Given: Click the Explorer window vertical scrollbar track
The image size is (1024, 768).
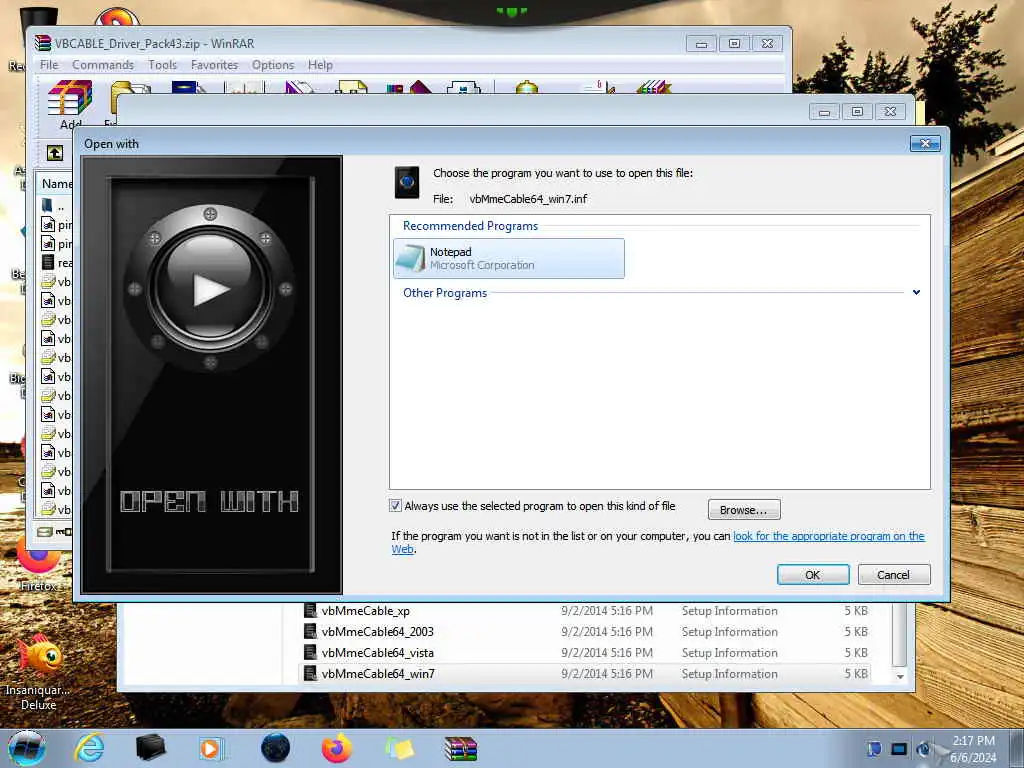Looking at the screenshot, I should 900,633.
